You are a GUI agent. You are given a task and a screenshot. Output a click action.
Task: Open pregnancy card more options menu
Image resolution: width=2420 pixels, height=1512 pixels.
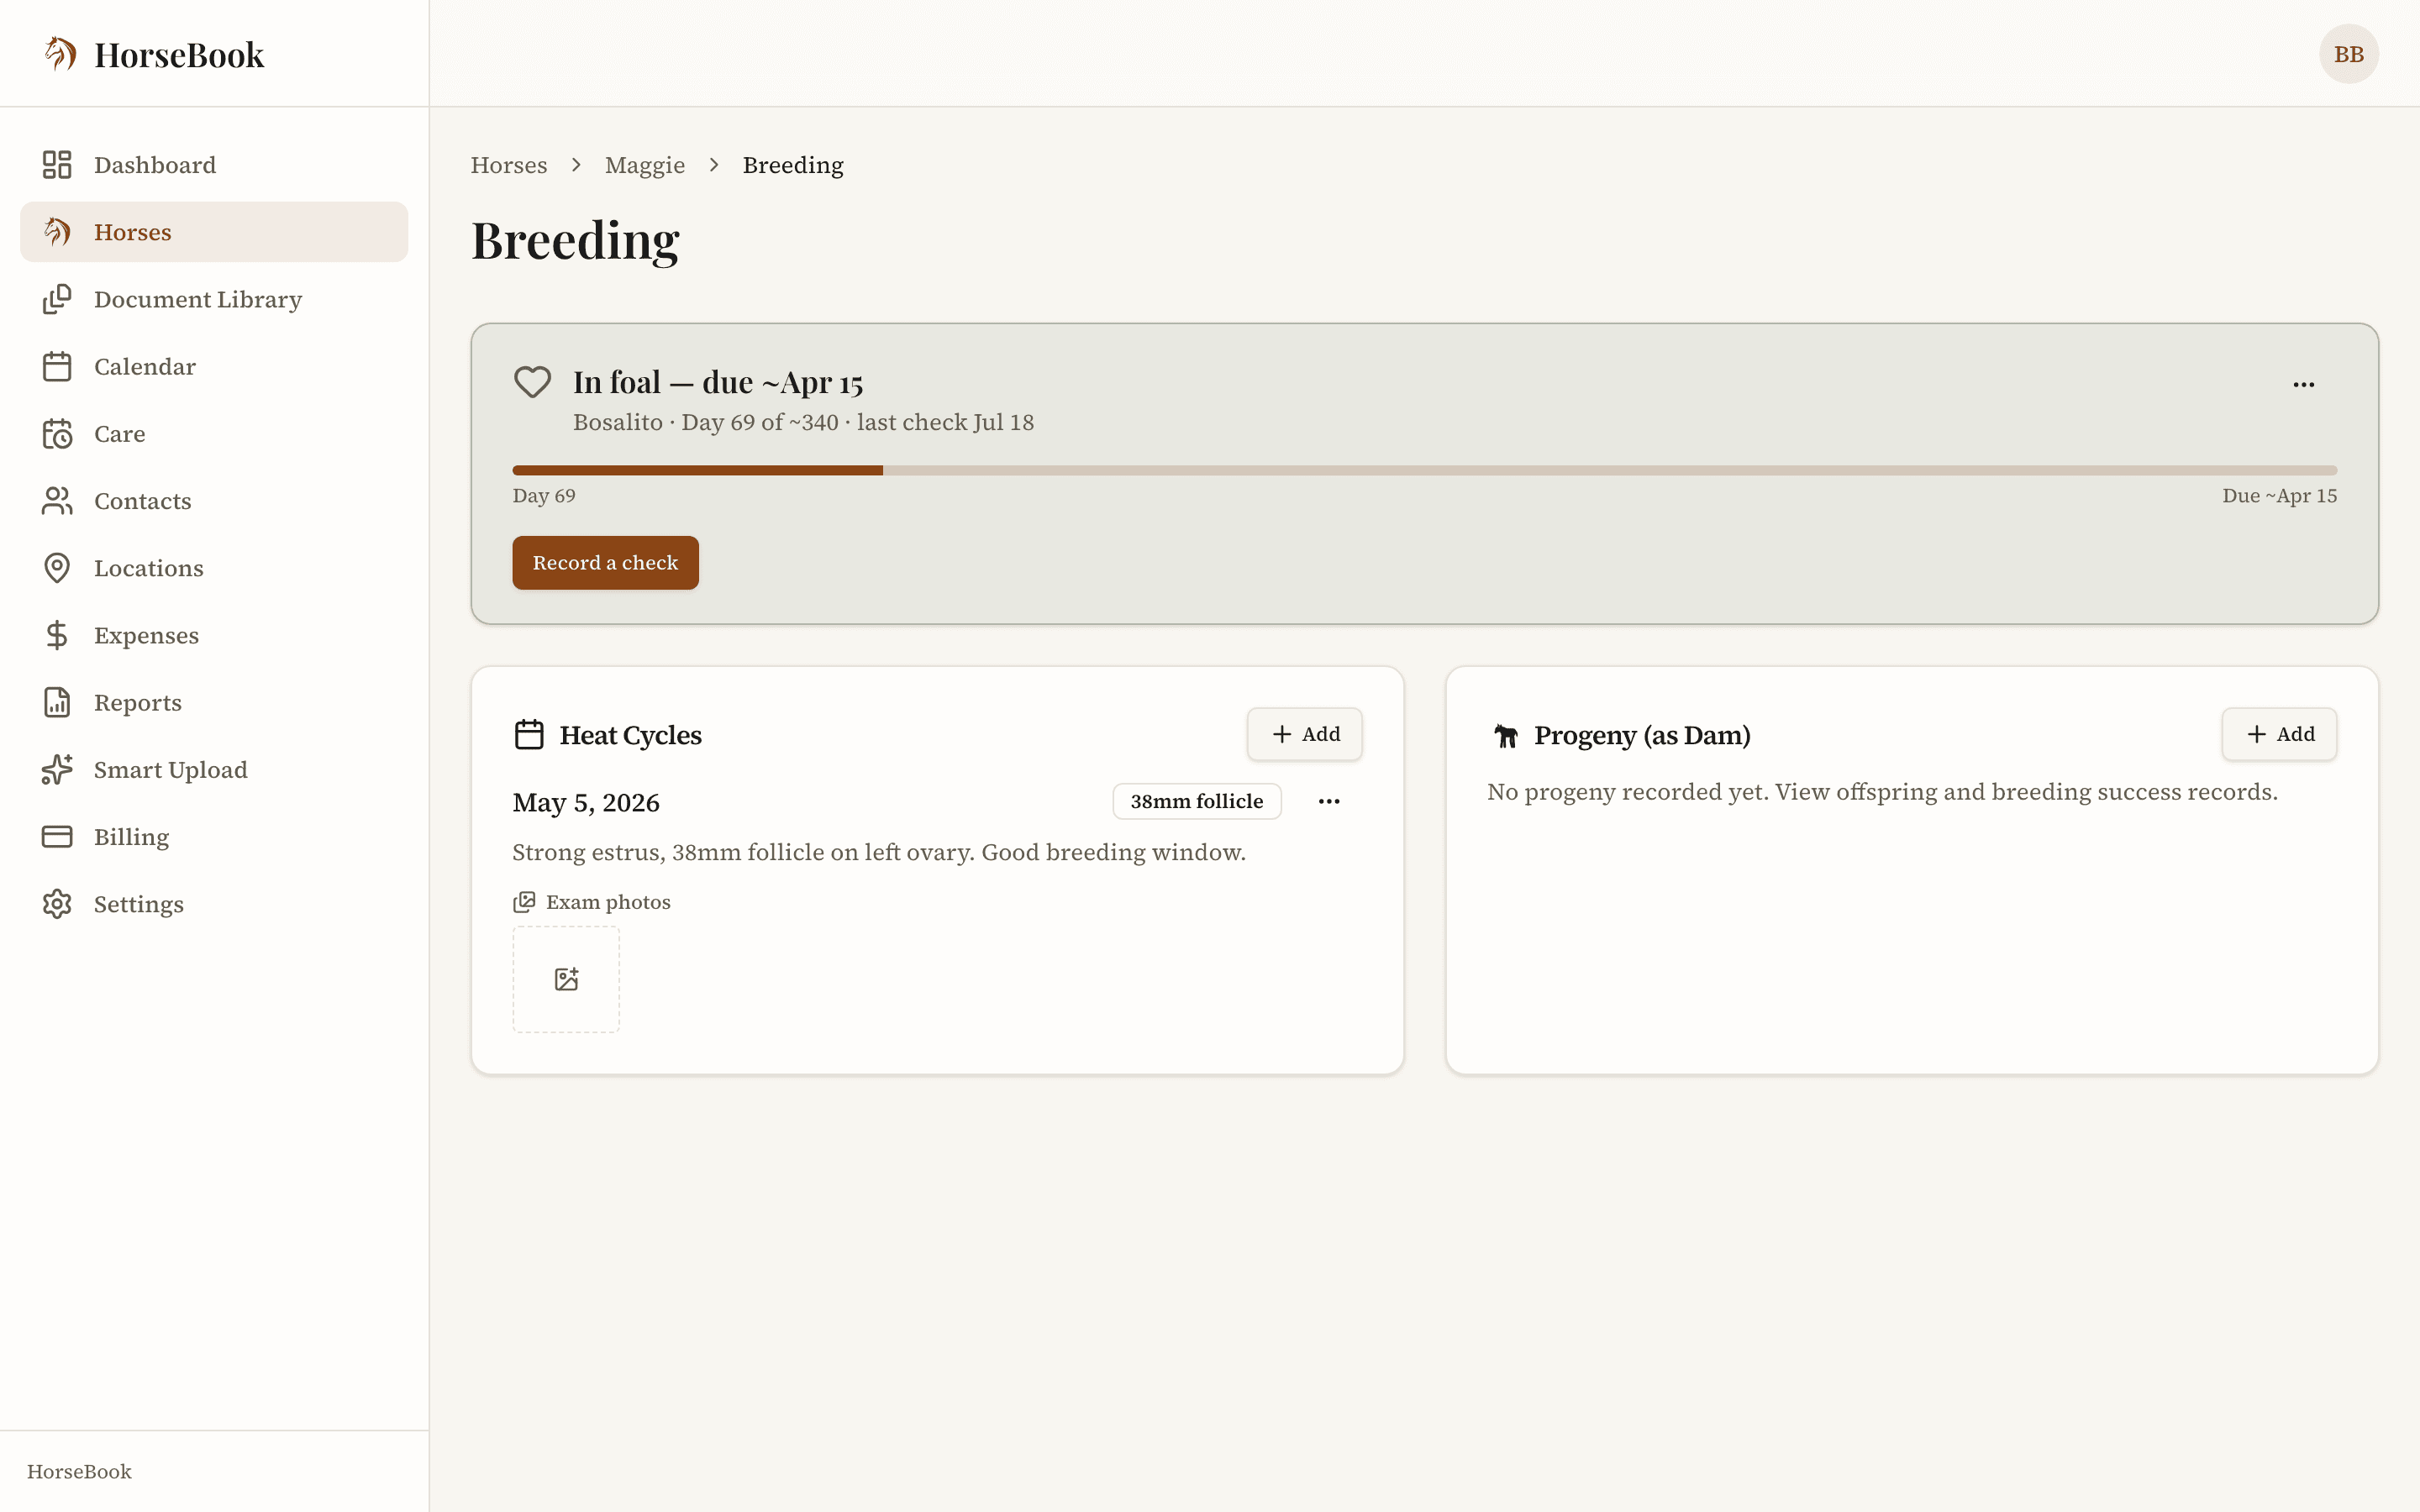pyautogui.click(x=2303, y=385)
